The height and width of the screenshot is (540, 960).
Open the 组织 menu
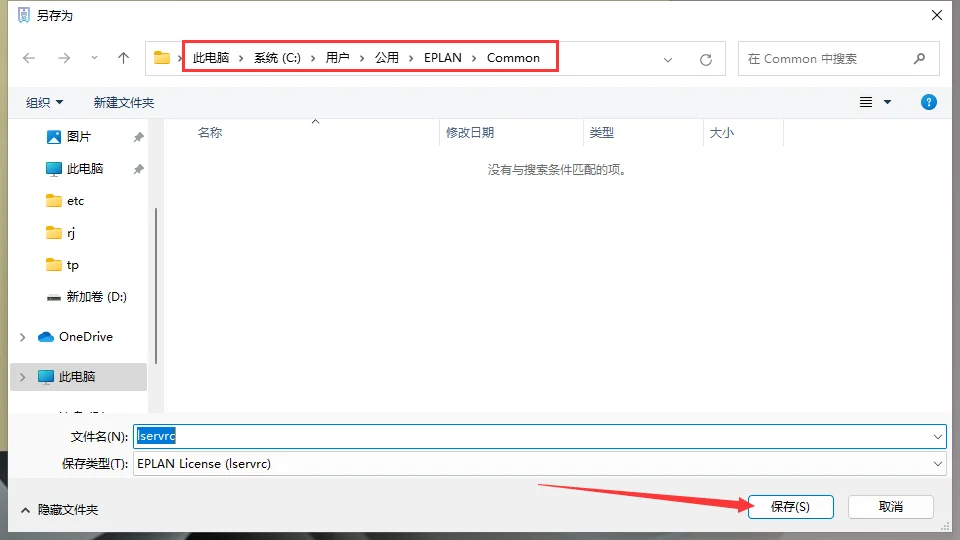(x=44, y=102)
